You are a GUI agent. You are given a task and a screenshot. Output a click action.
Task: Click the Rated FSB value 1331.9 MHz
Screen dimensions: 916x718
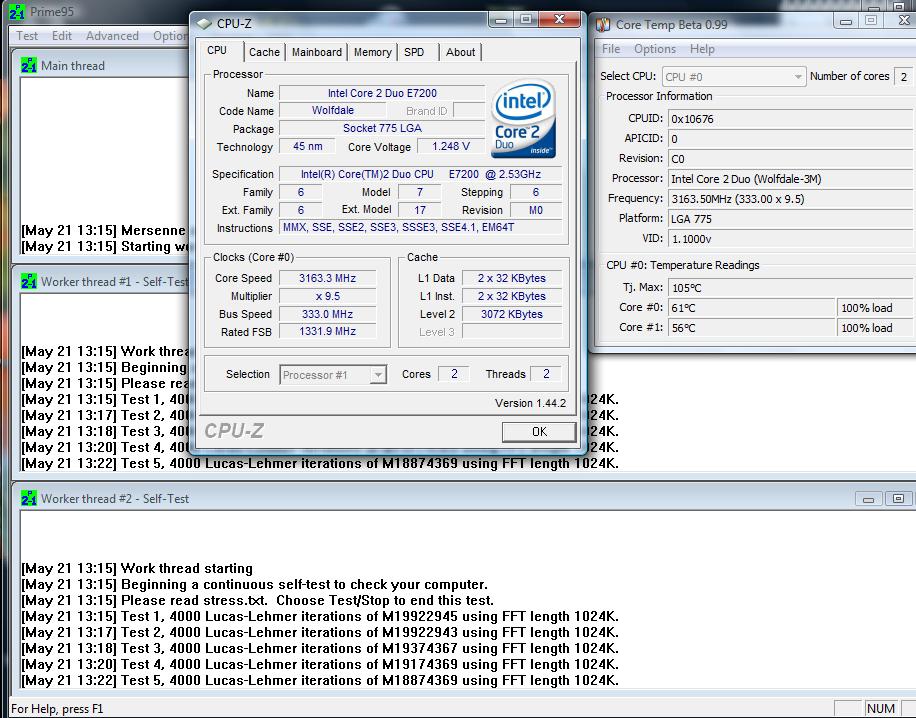click(327, 331)
